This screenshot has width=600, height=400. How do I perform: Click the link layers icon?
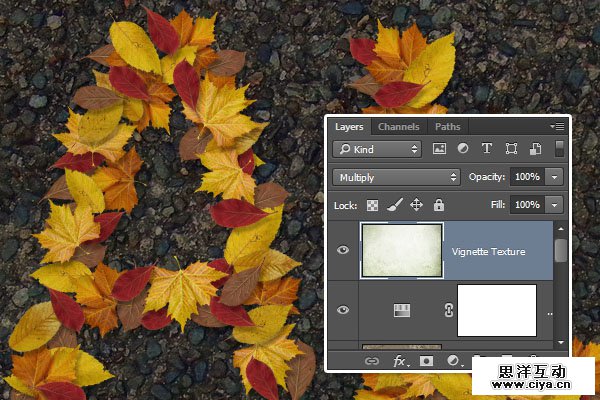click(x=373, y=360)
